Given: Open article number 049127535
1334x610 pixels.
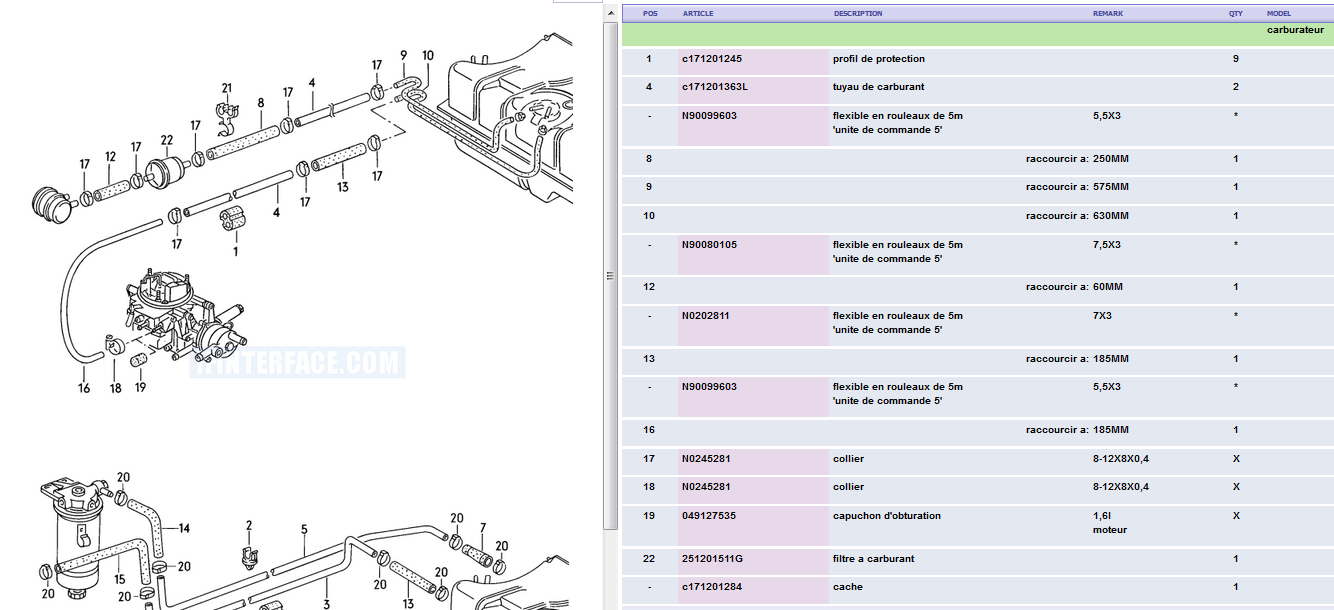Looking at the screenshot, I should [x=708, y=516].
